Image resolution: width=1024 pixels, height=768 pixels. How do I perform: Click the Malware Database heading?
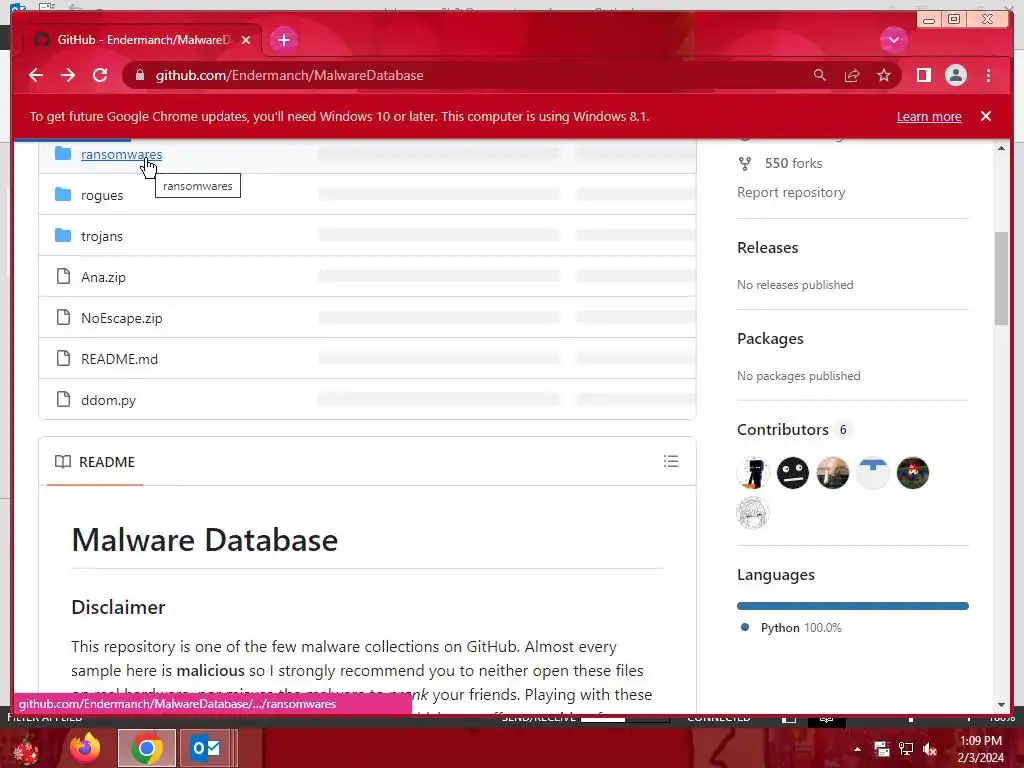pos(204,541)
